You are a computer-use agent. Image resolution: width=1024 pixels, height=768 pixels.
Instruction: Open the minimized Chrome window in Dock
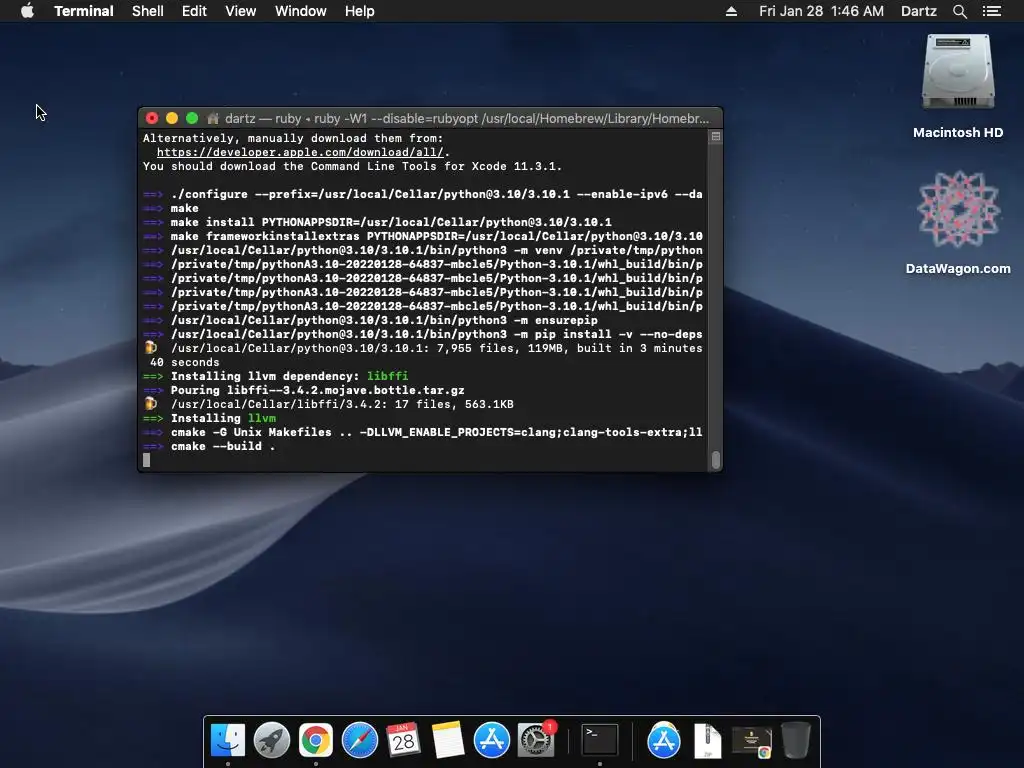coord(752,742)
